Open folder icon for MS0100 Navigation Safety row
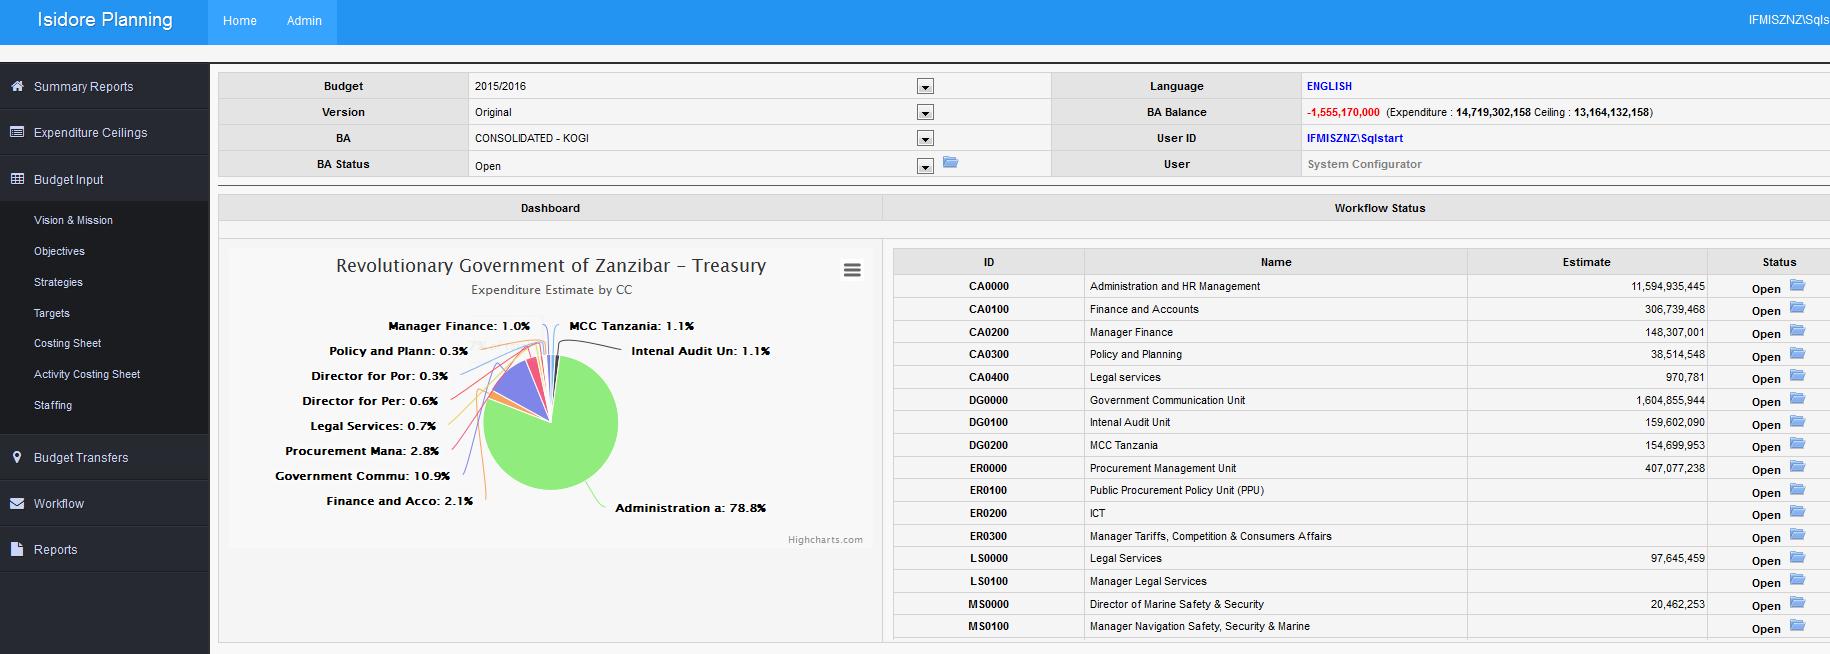This screenshot has width=1830, height=654. coord(1797,625)
